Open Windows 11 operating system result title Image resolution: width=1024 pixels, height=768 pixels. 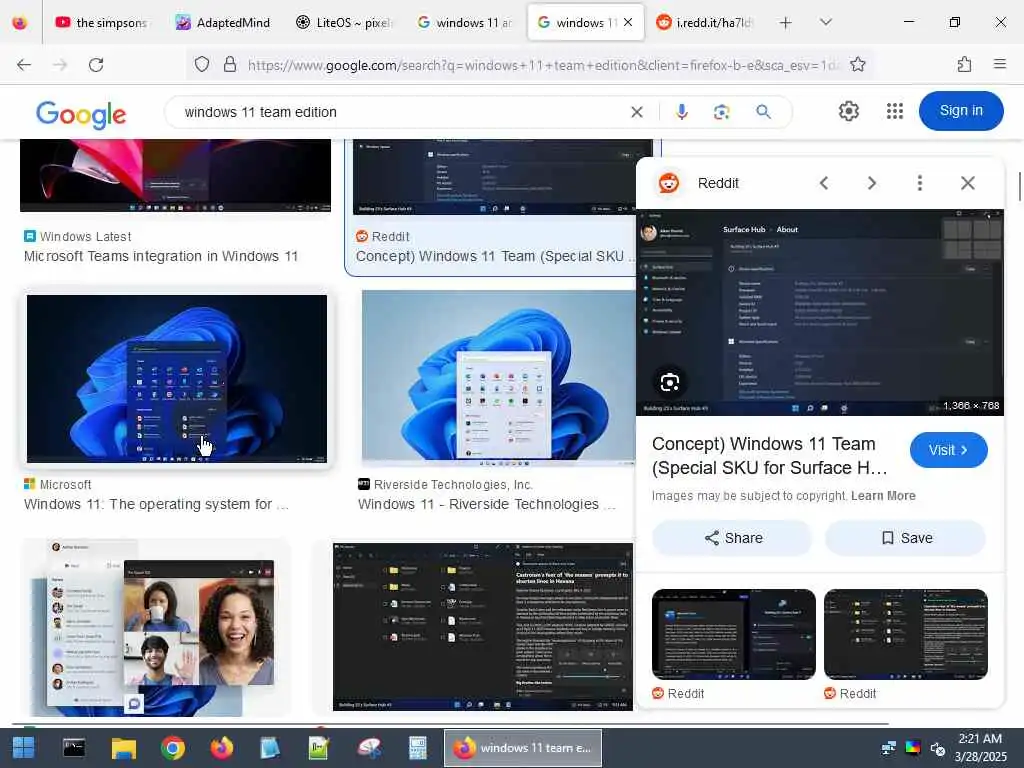point(156,504)
